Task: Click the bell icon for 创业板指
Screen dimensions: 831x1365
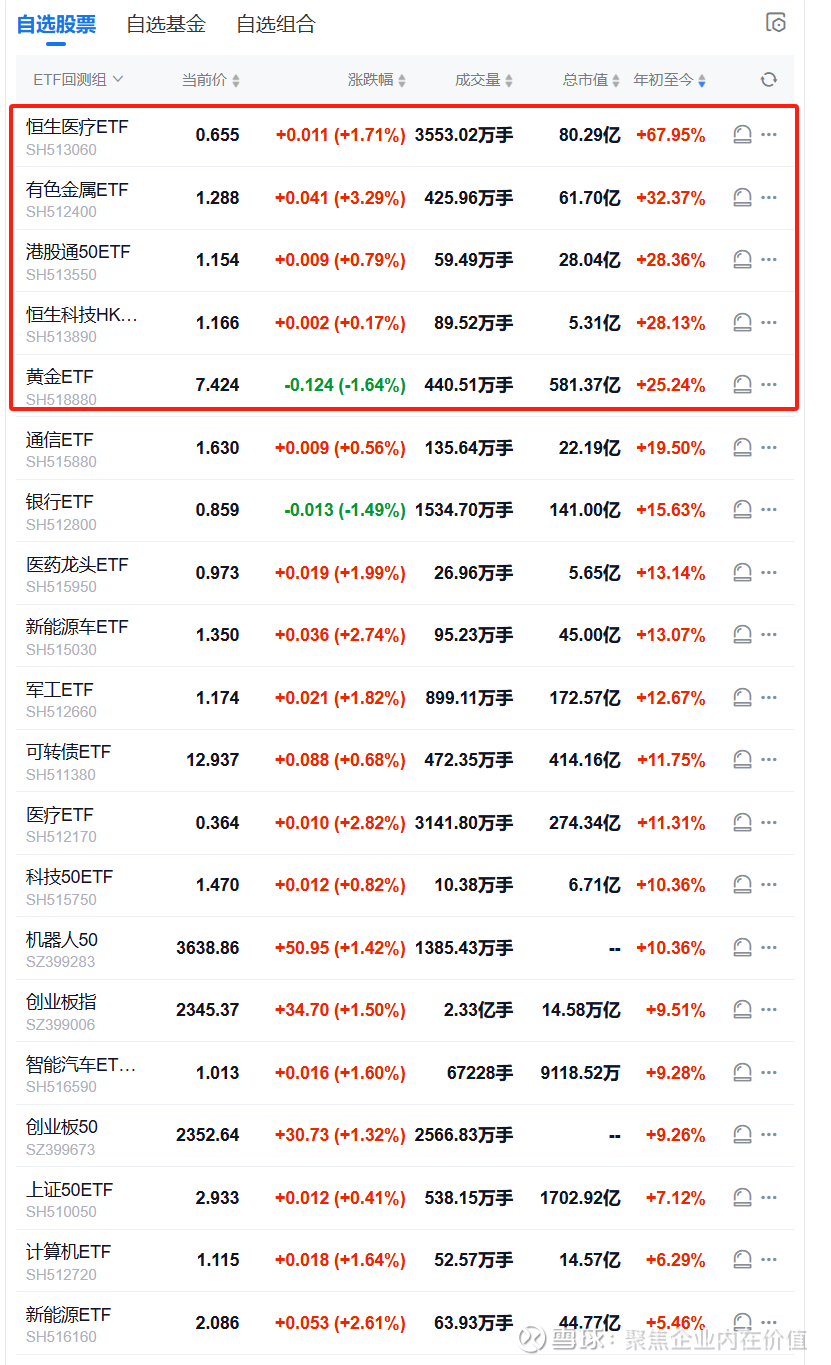Action: [742, 1010]
